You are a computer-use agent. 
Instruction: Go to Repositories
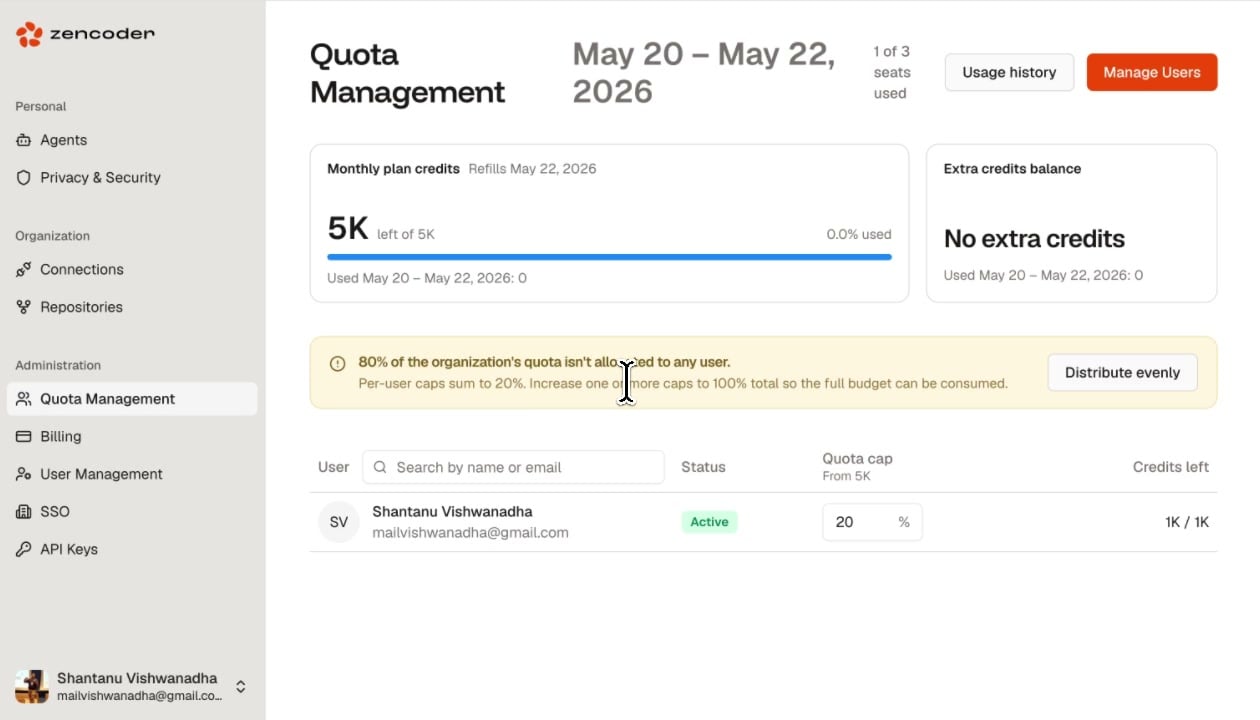coord(132,307)
